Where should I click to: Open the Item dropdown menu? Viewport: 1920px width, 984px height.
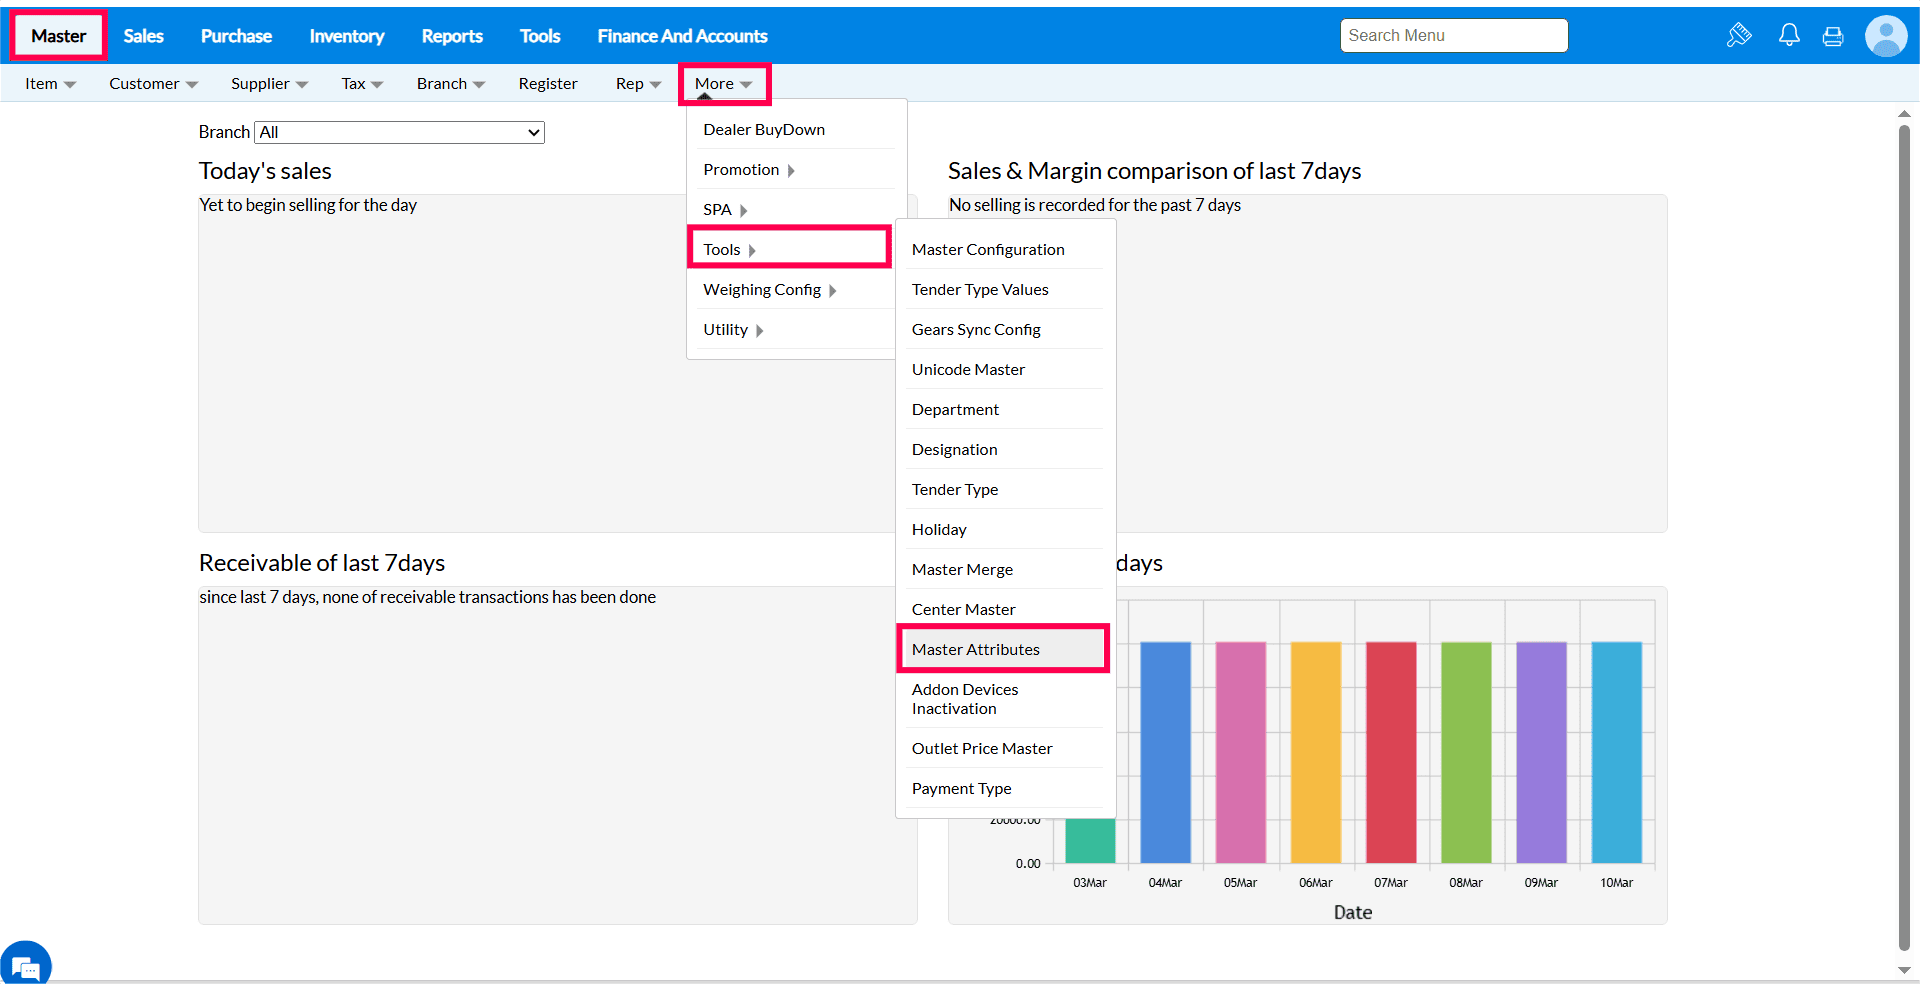pyautogui.click(x=50, y=84)
